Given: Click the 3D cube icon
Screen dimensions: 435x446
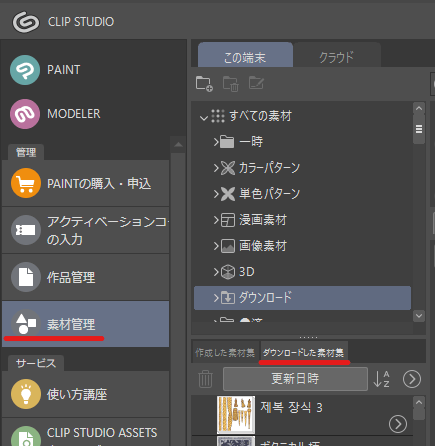Looking at the screenshot, I should [x=228, y=272].
